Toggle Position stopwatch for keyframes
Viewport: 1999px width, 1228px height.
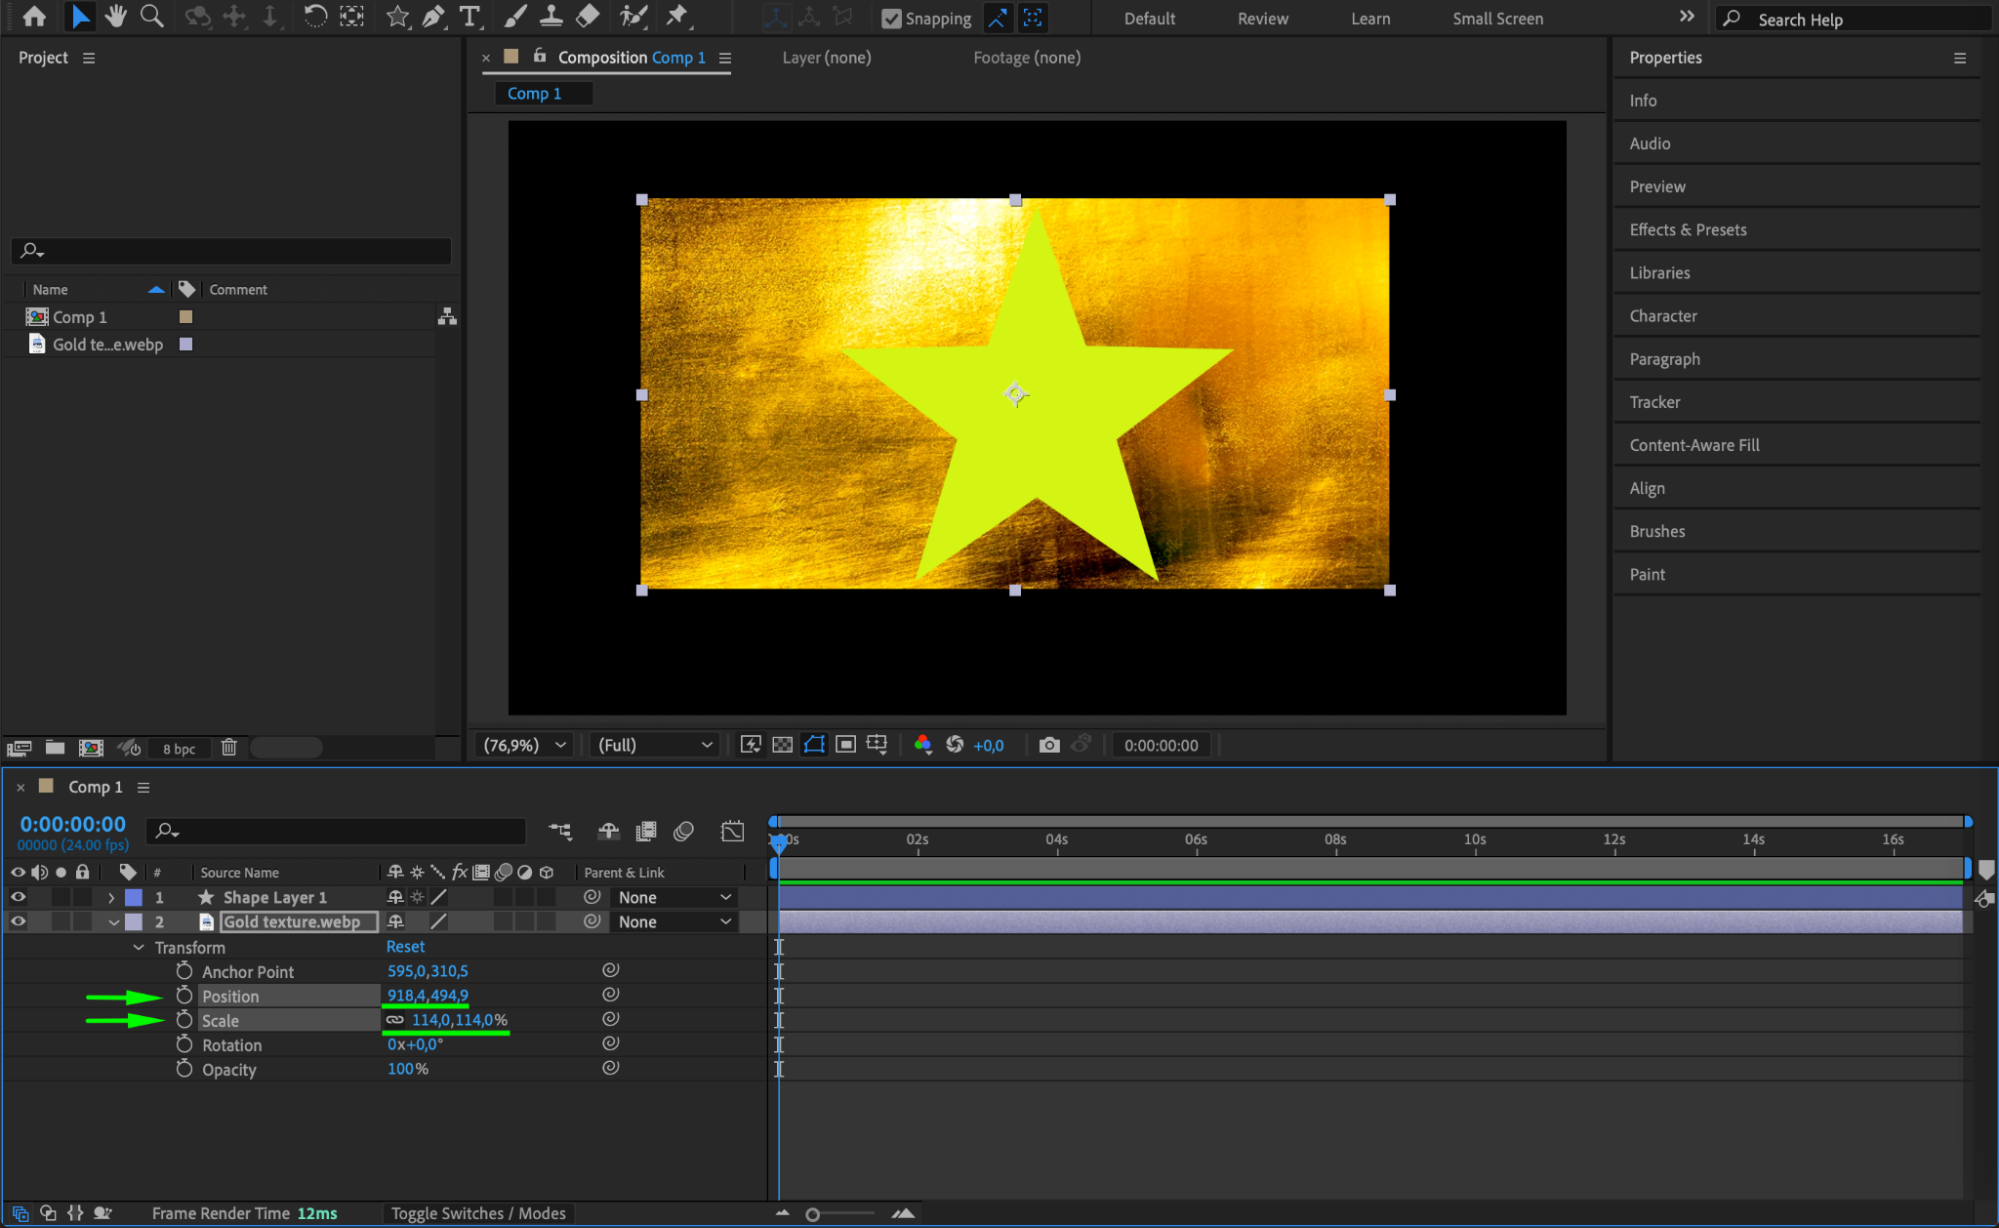point(184,995)
